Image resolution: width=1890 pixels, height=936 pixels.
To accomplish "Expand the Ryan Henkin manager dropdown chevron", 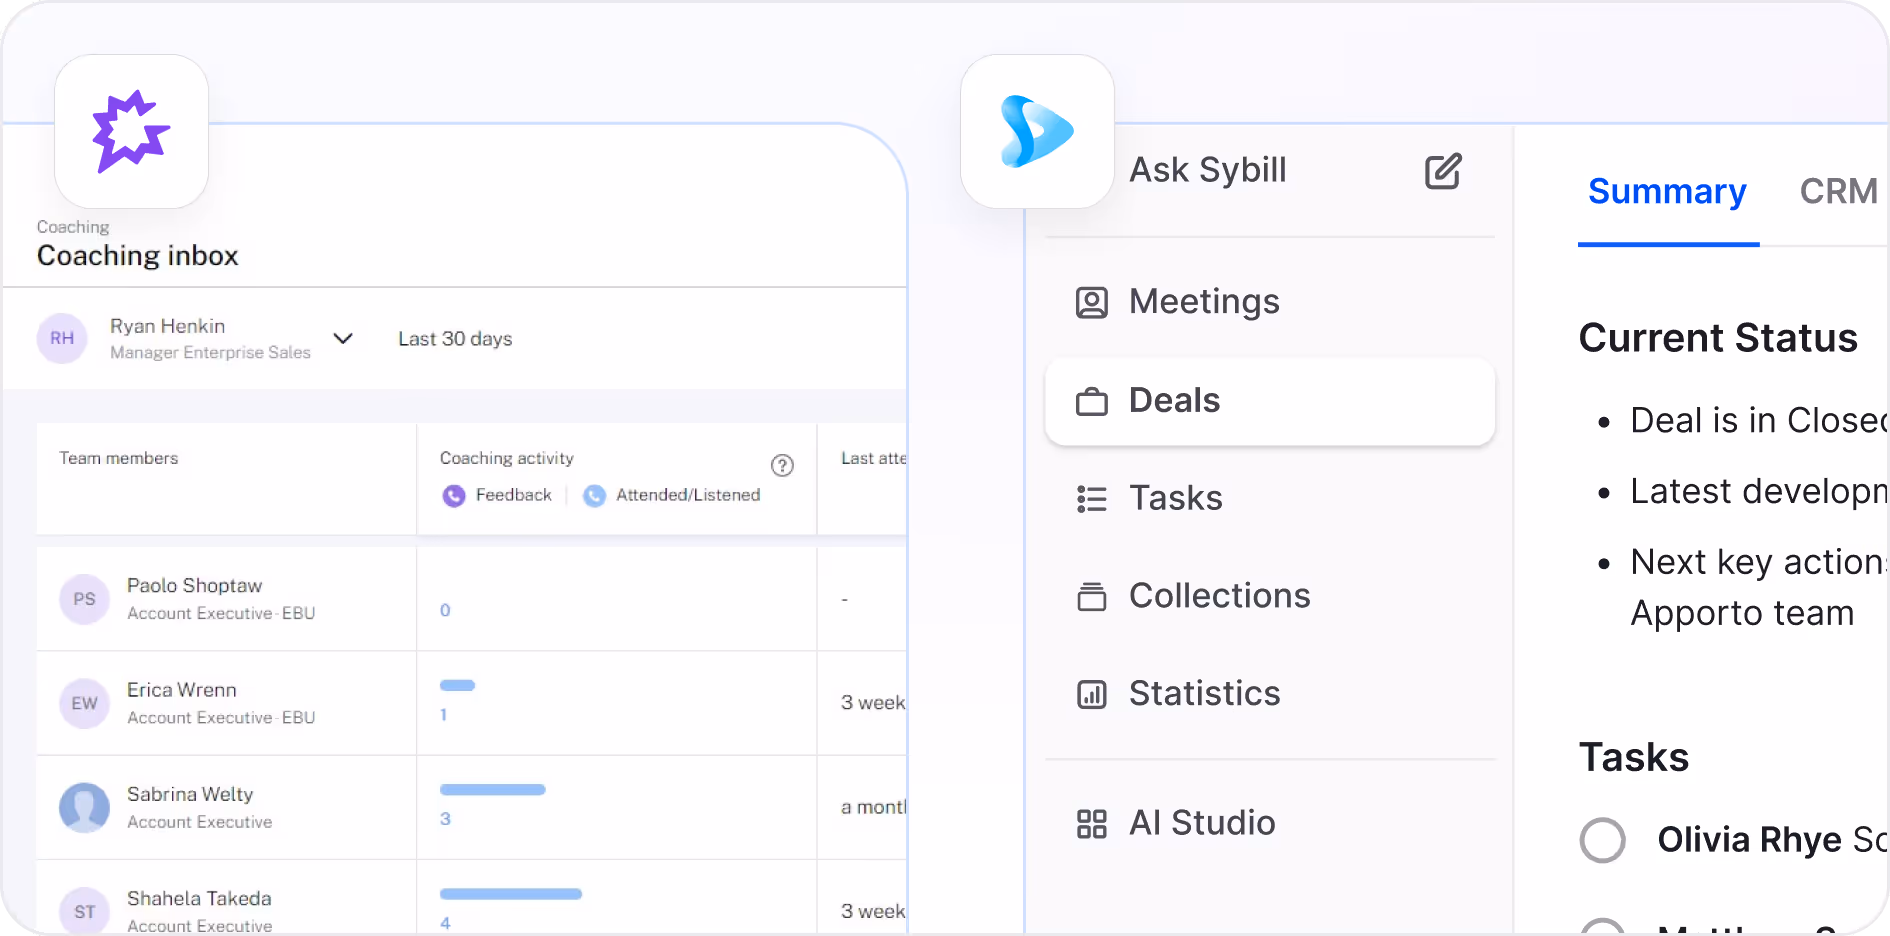I will tap(343, 338).
